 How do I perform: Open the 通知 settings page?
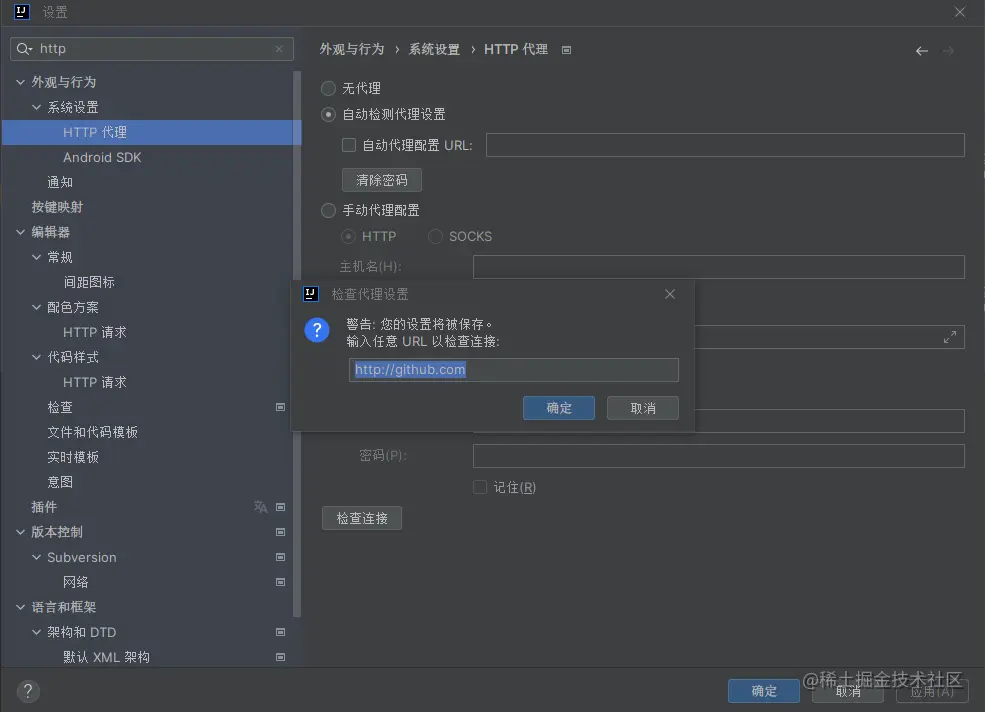pyautogui.click(x=60, y=182)
